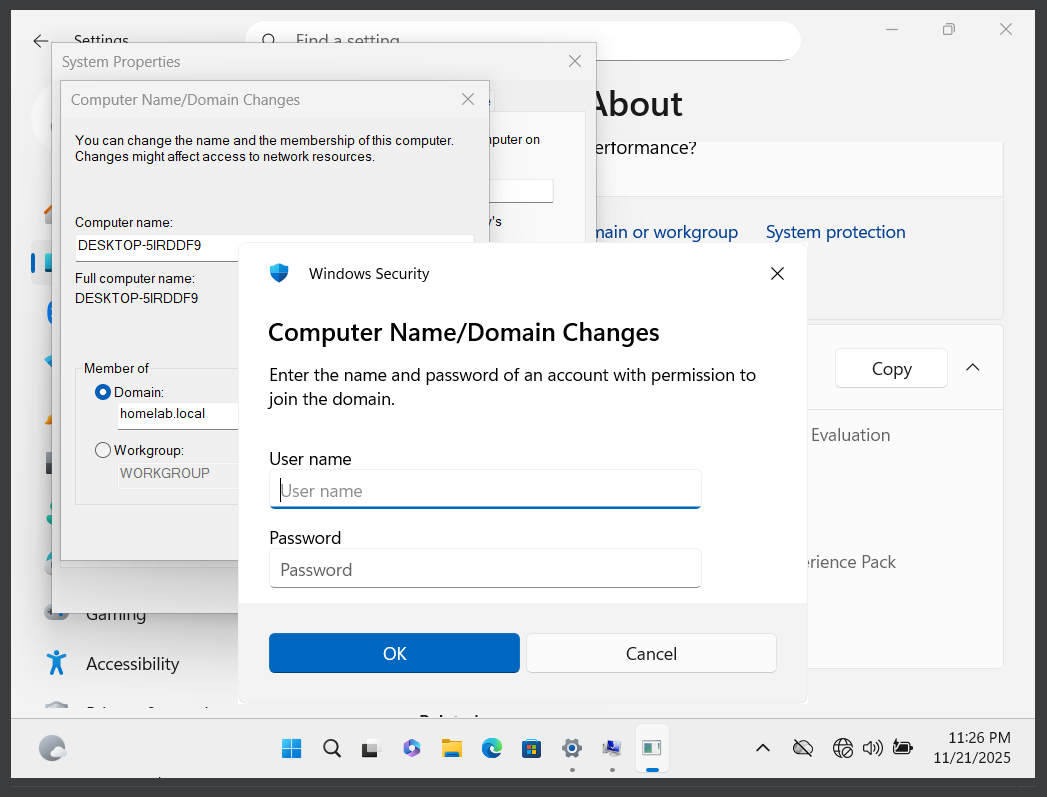
Task: Click the battery icon in the system tray
Action: [x=903, y=747]
